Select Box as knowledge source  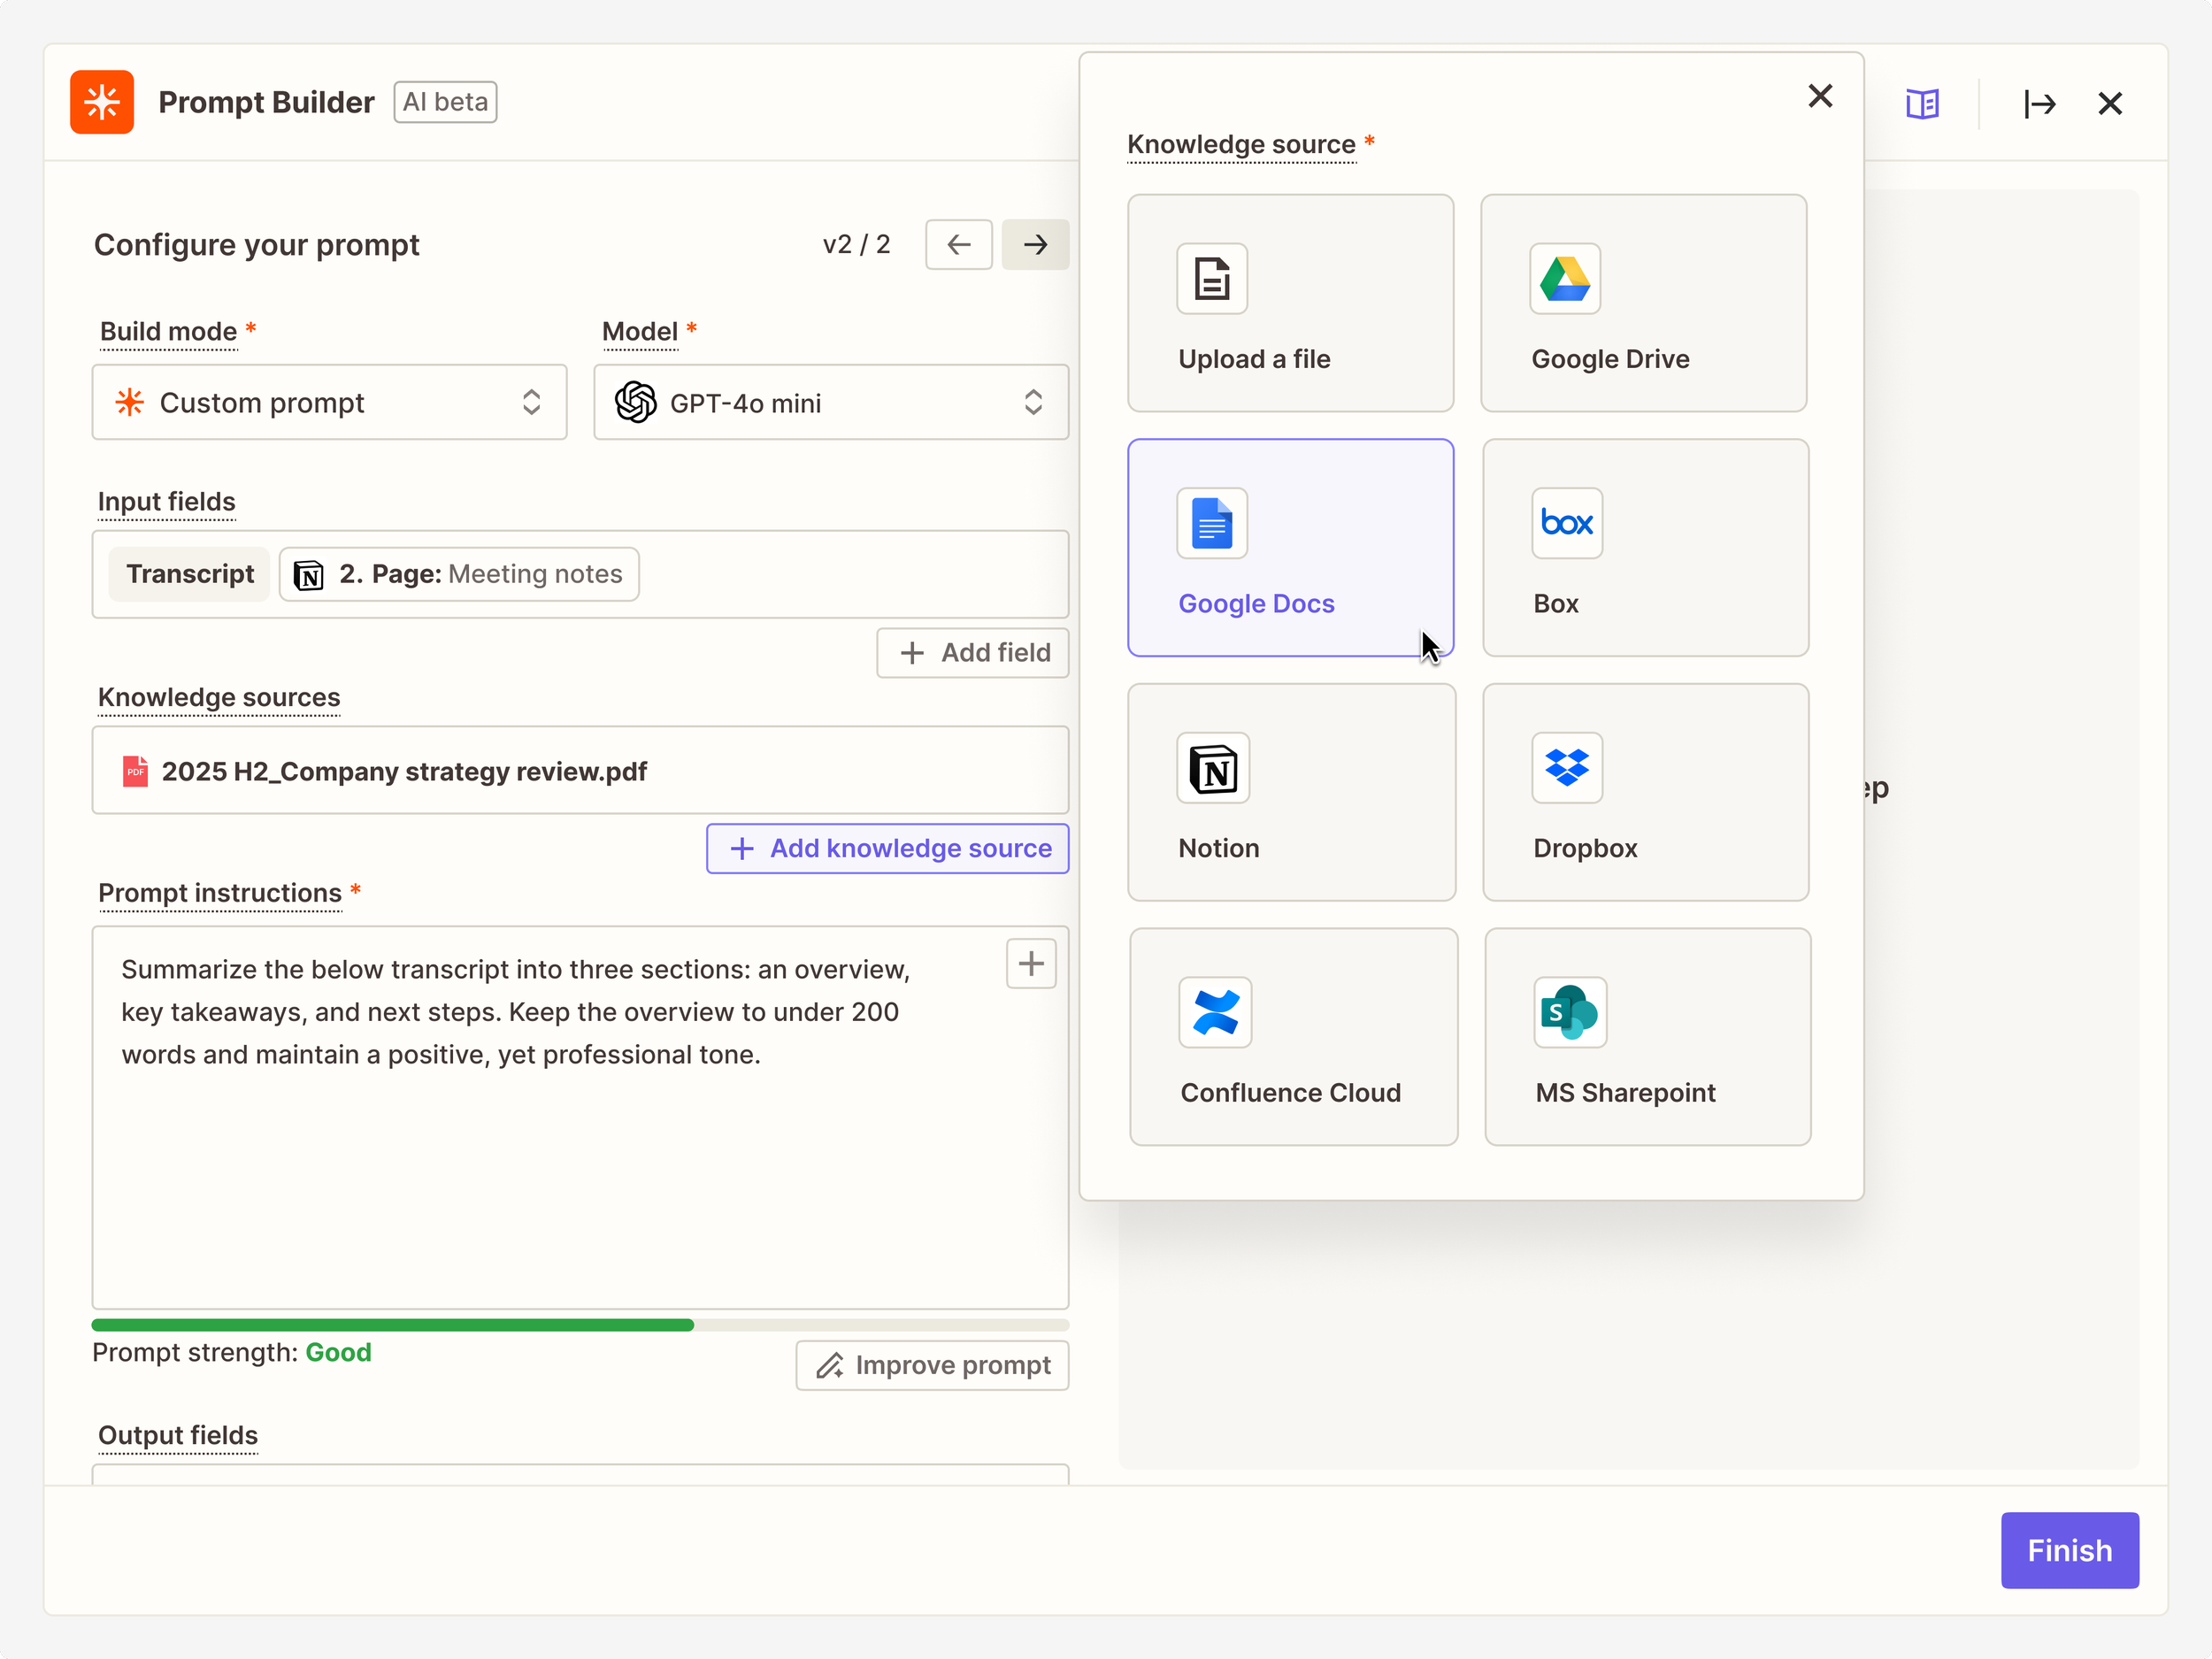(1645, 548)
